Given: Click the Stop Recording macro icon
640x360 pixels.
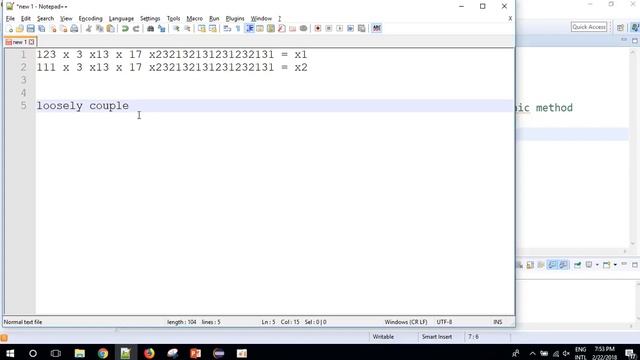Looking at the screenshot, I should coord(329,29).
